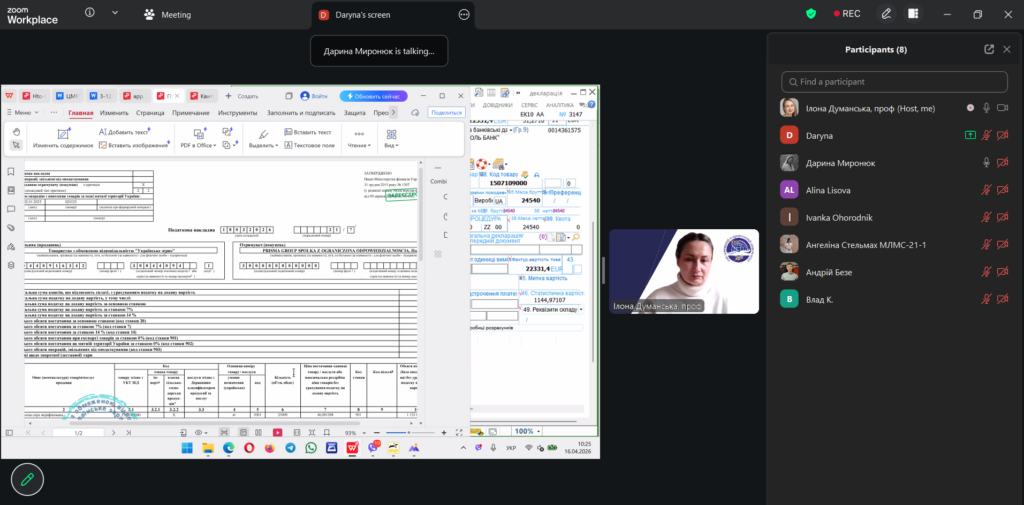The height and width of the screenshot is (505, 1024).
Task: Click the Обновить сейчас button
Action: point(374,96)
